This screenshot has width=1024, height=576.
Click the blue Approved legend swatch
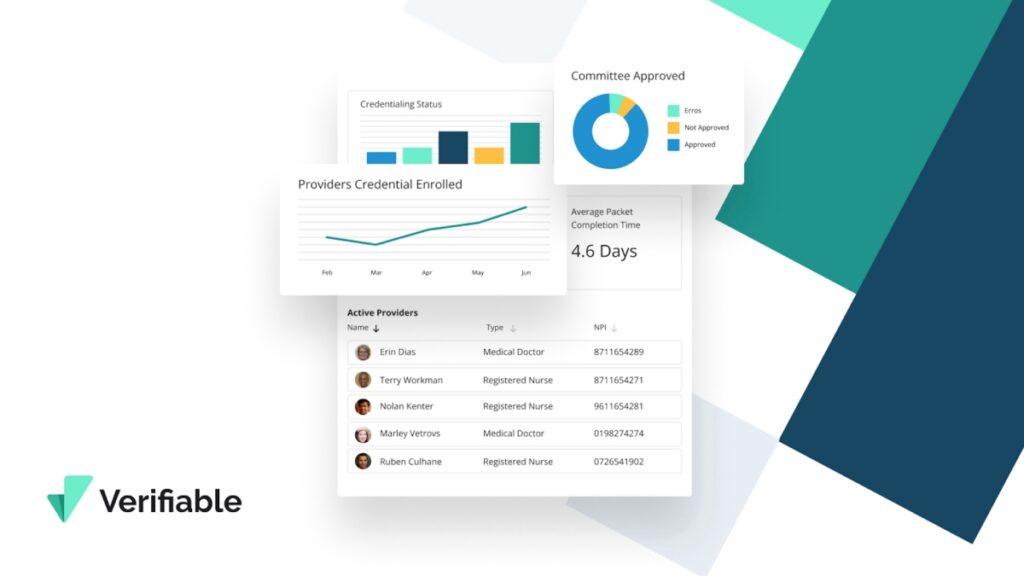coord(673,145)
